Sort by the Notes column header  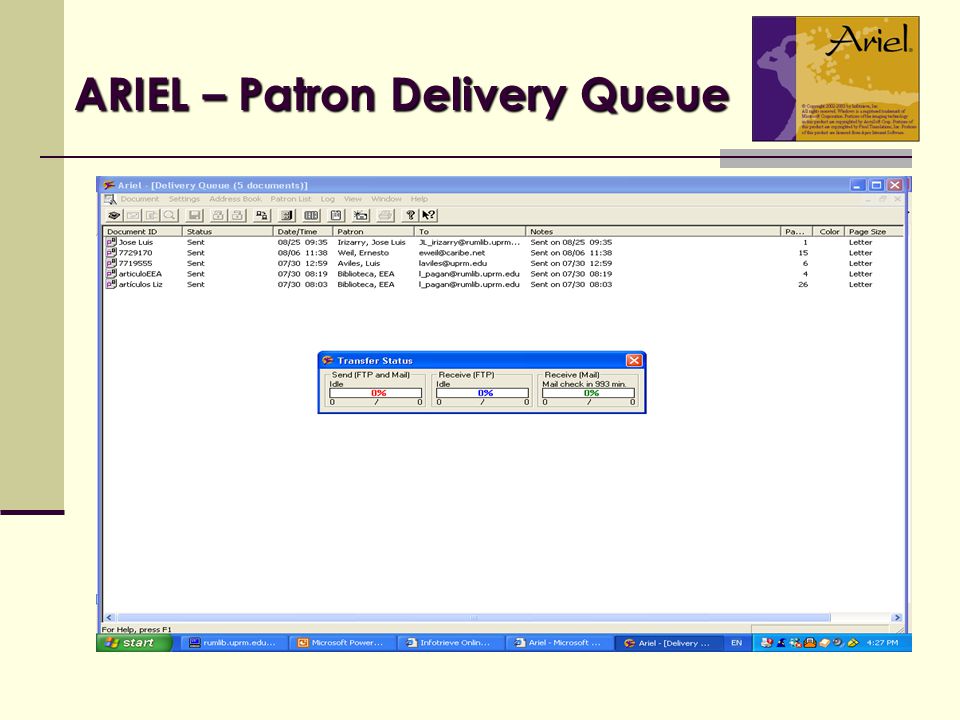tap(653, 231)
